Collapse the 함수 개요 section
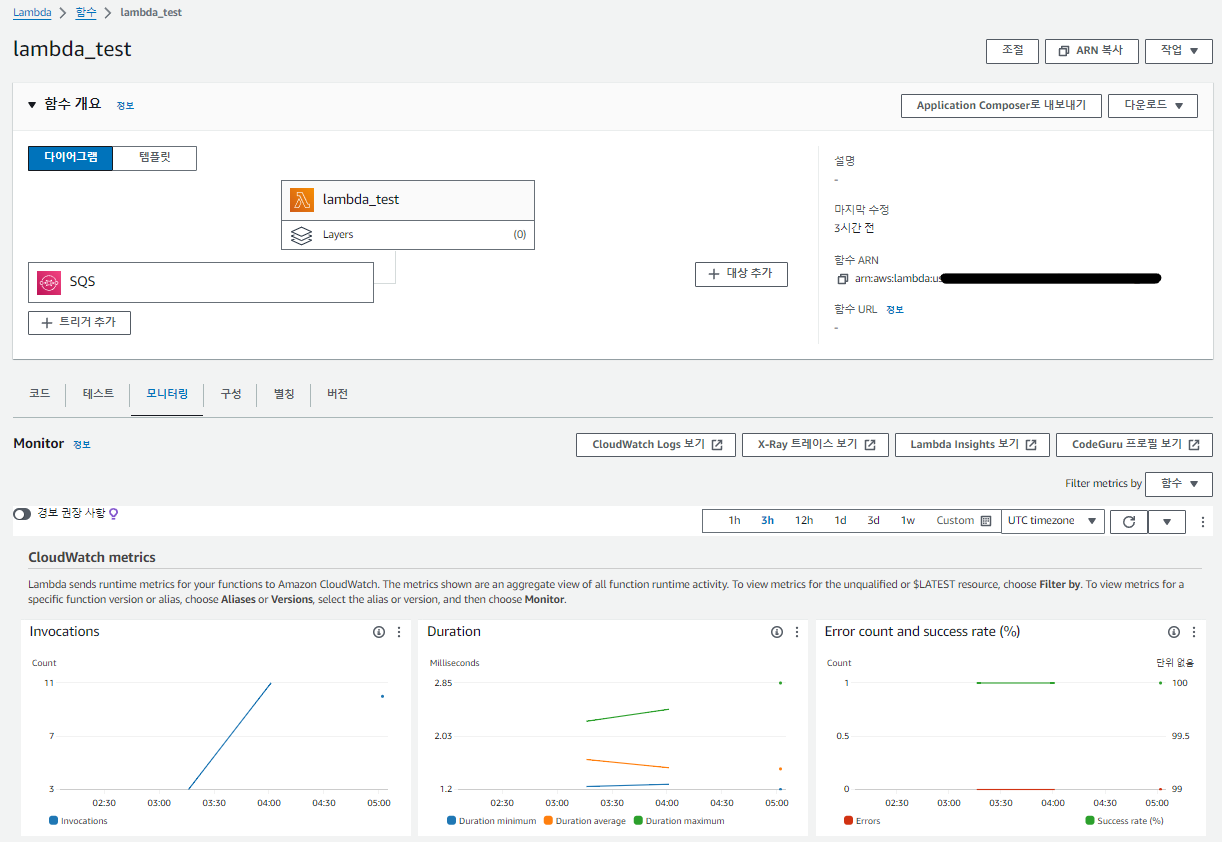This screenshot has height=842, width=1222. [31, 104]
